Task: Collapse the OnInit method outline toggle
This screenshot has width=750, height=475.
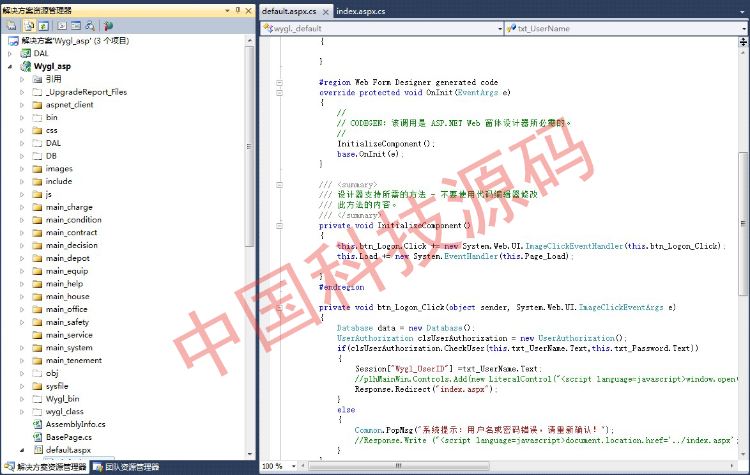Action: tap(279, 93)
